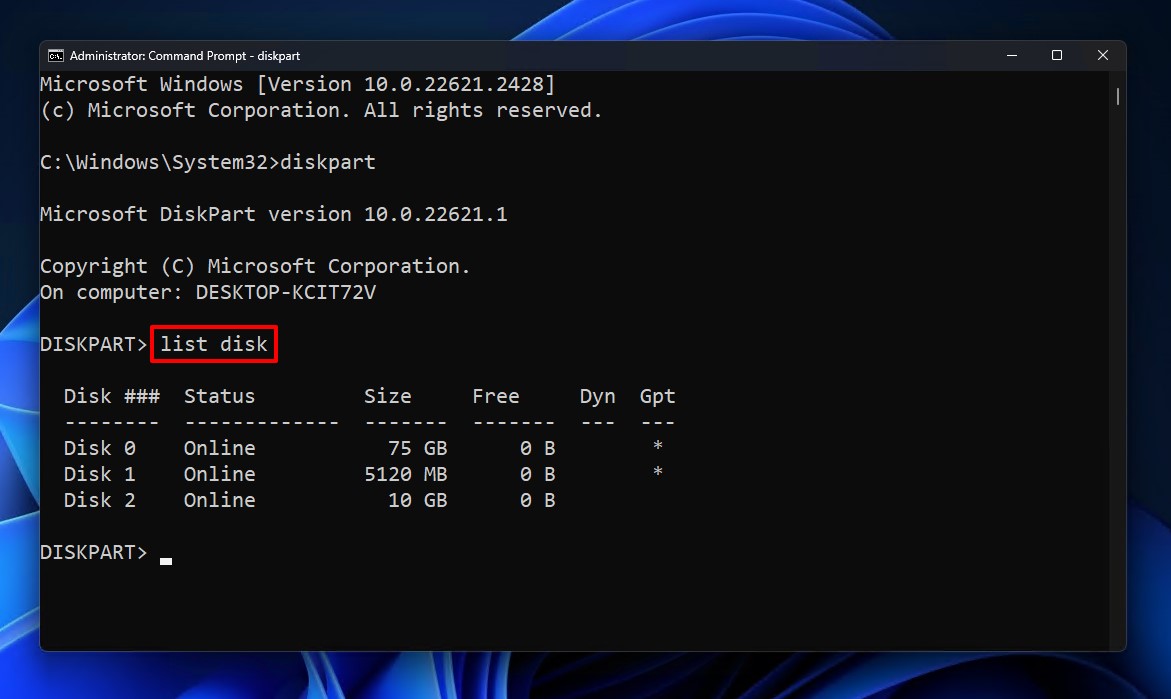This screenshot has height=699, width=1171.
Task: Maximize the diskpart Command Prompt window
Action: click(1056, 56)
